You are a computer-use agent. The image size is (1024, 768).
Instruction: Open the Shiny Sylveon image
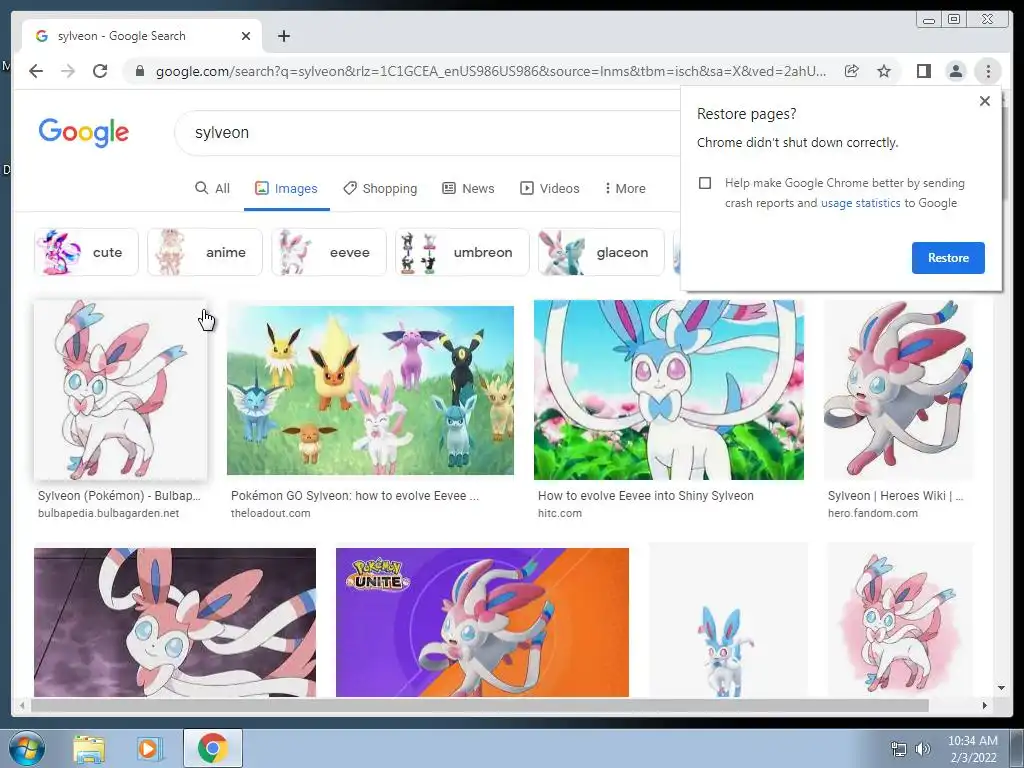[x=669, y=390]
